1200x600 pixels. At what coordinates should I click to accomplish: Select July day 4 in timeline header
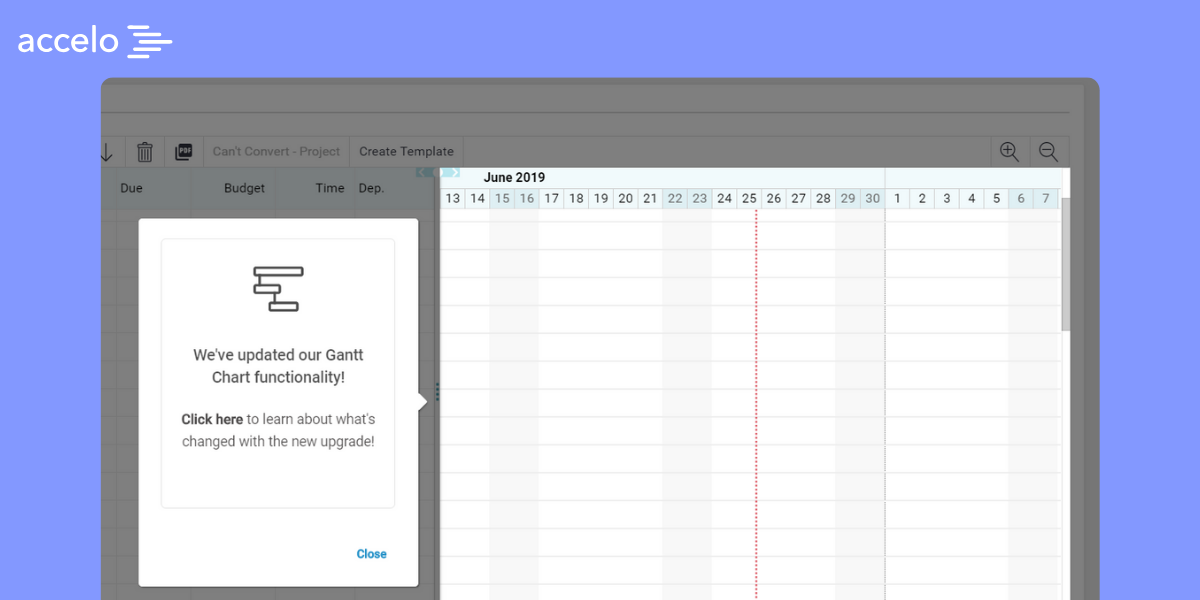tap(971, 198)
